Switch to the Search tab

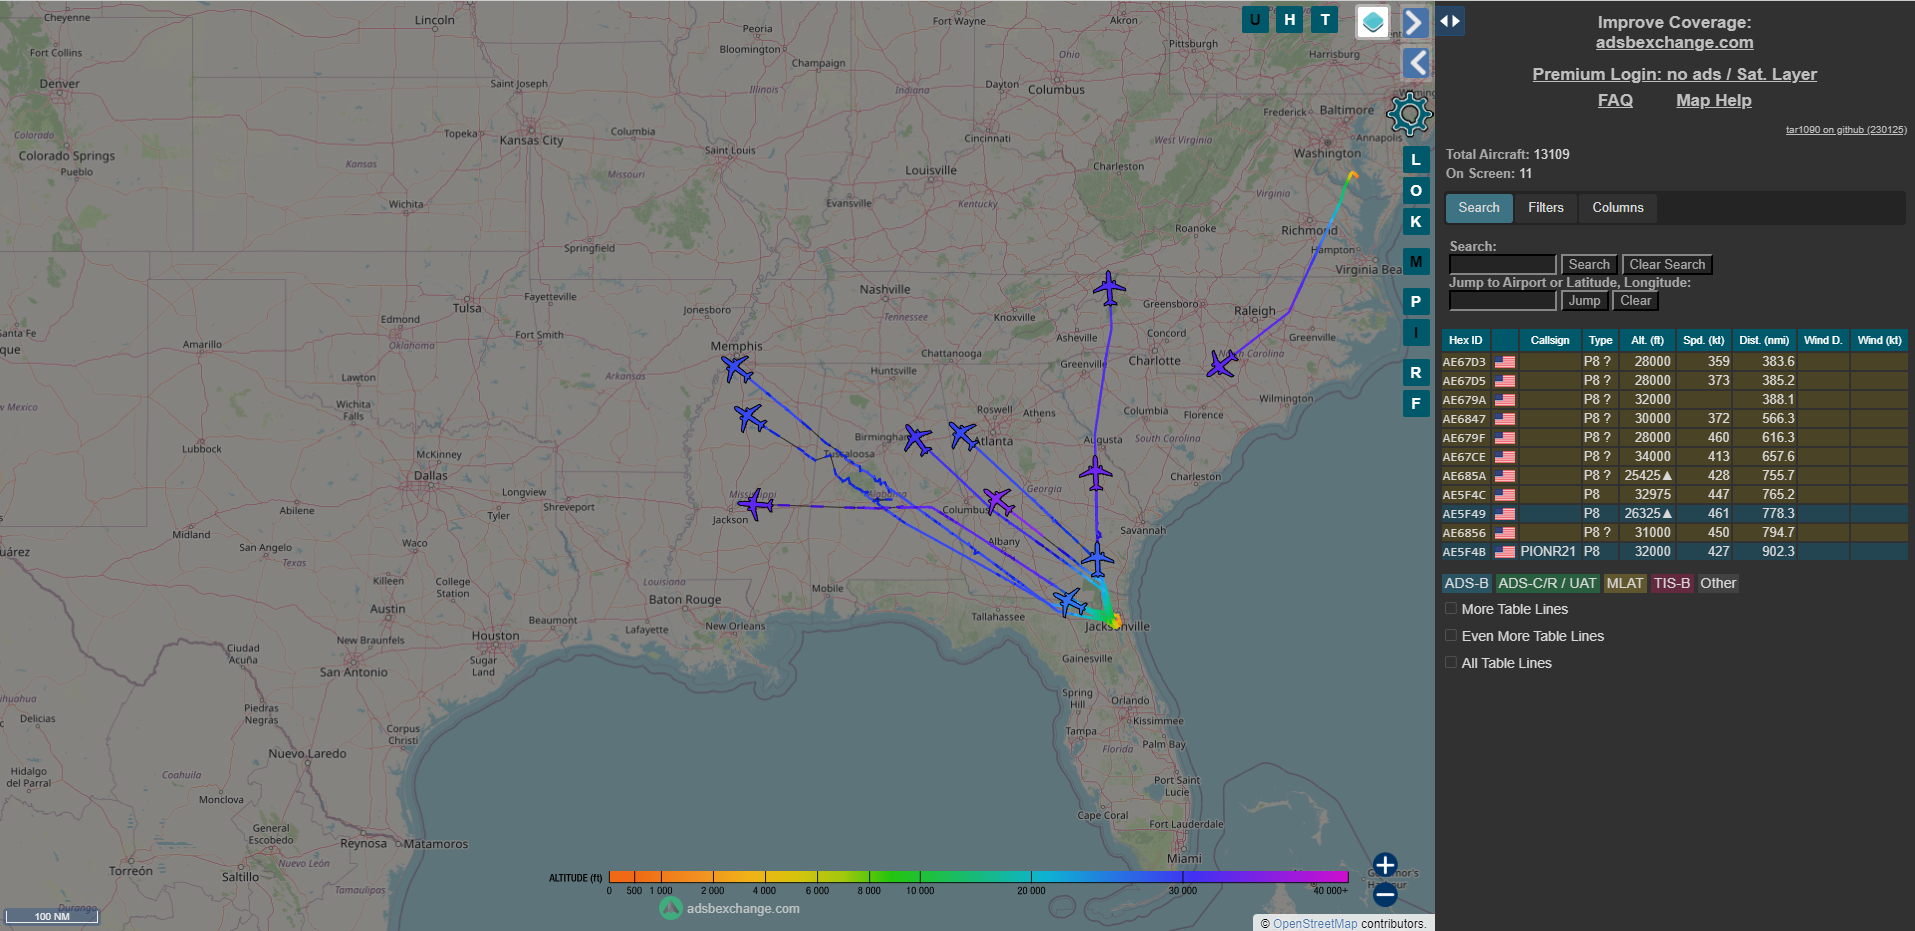pyautogui.click(x=1479, y=208)
